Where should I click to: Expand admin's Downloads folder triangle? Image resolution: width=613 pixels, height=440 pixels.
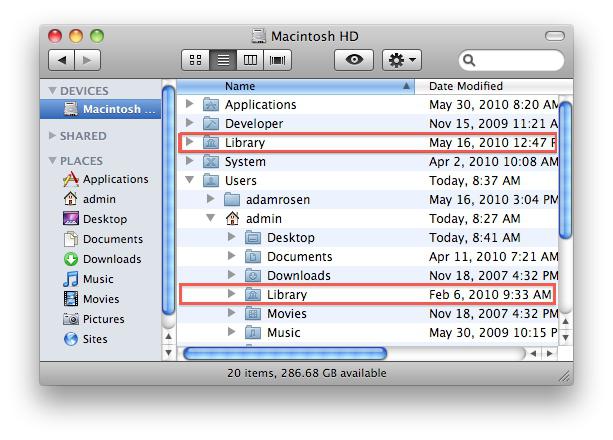(x=232, y=275)
